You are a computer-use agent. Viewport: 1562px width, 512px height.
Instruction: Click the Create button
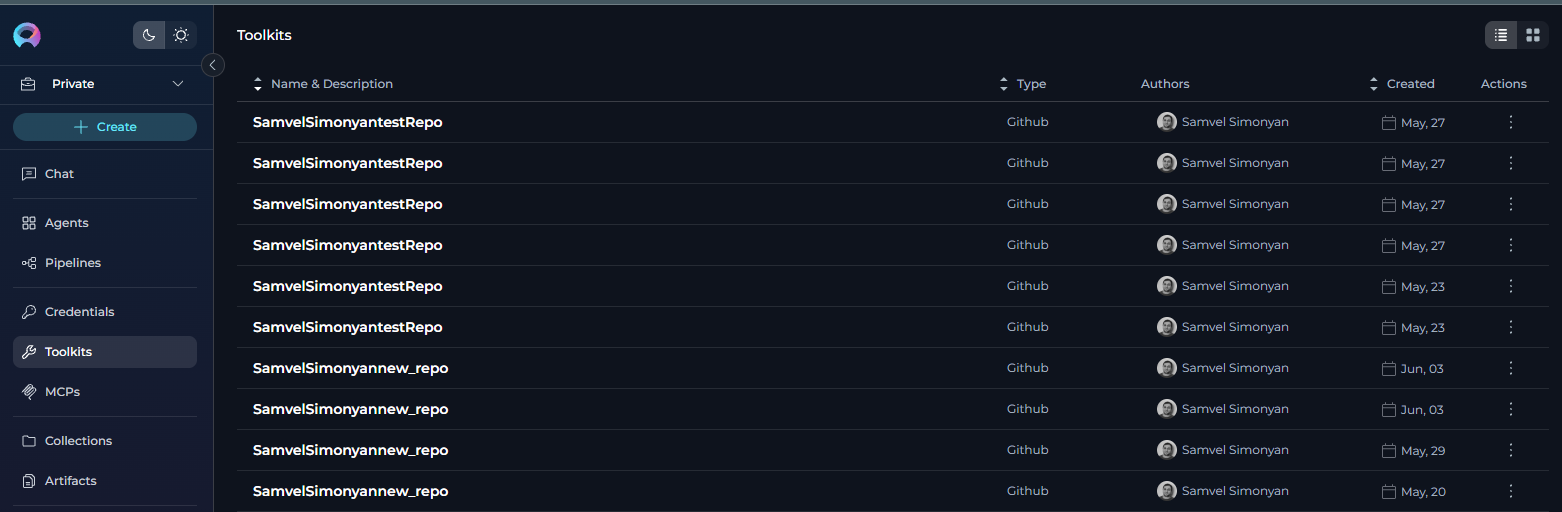click(x=105, y=127)
